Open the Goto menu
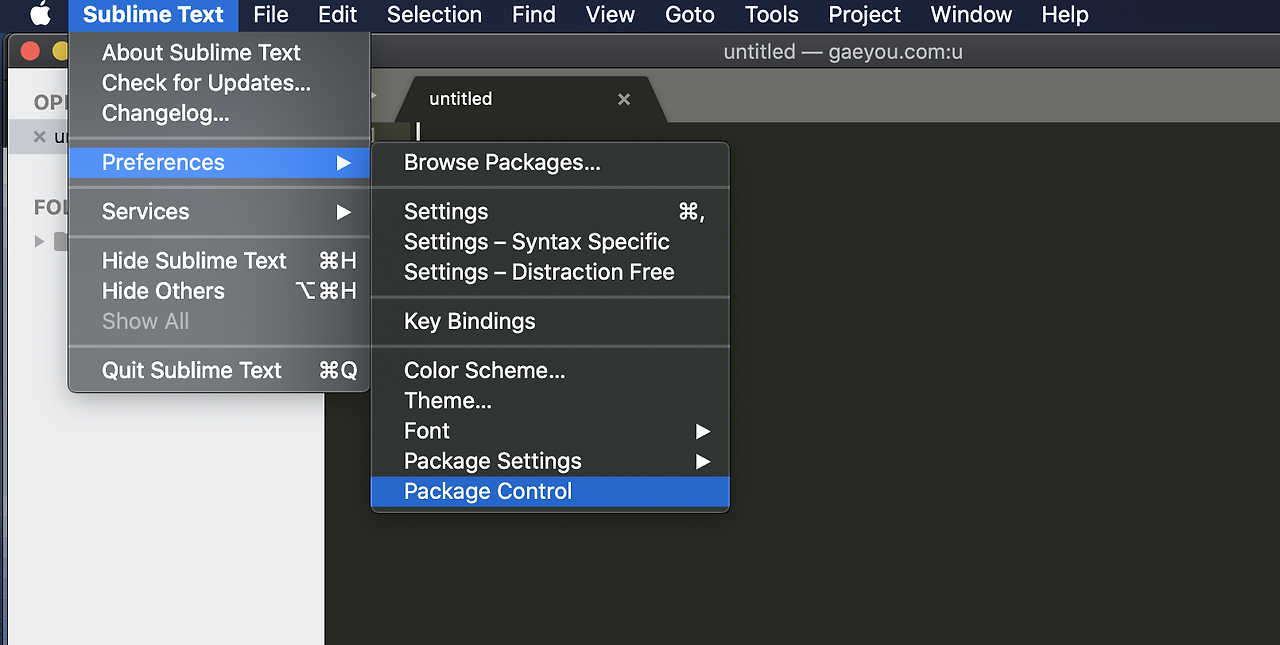Image resolution: width=1280 pixels, height=645 pixels. [x=690, y=15]
